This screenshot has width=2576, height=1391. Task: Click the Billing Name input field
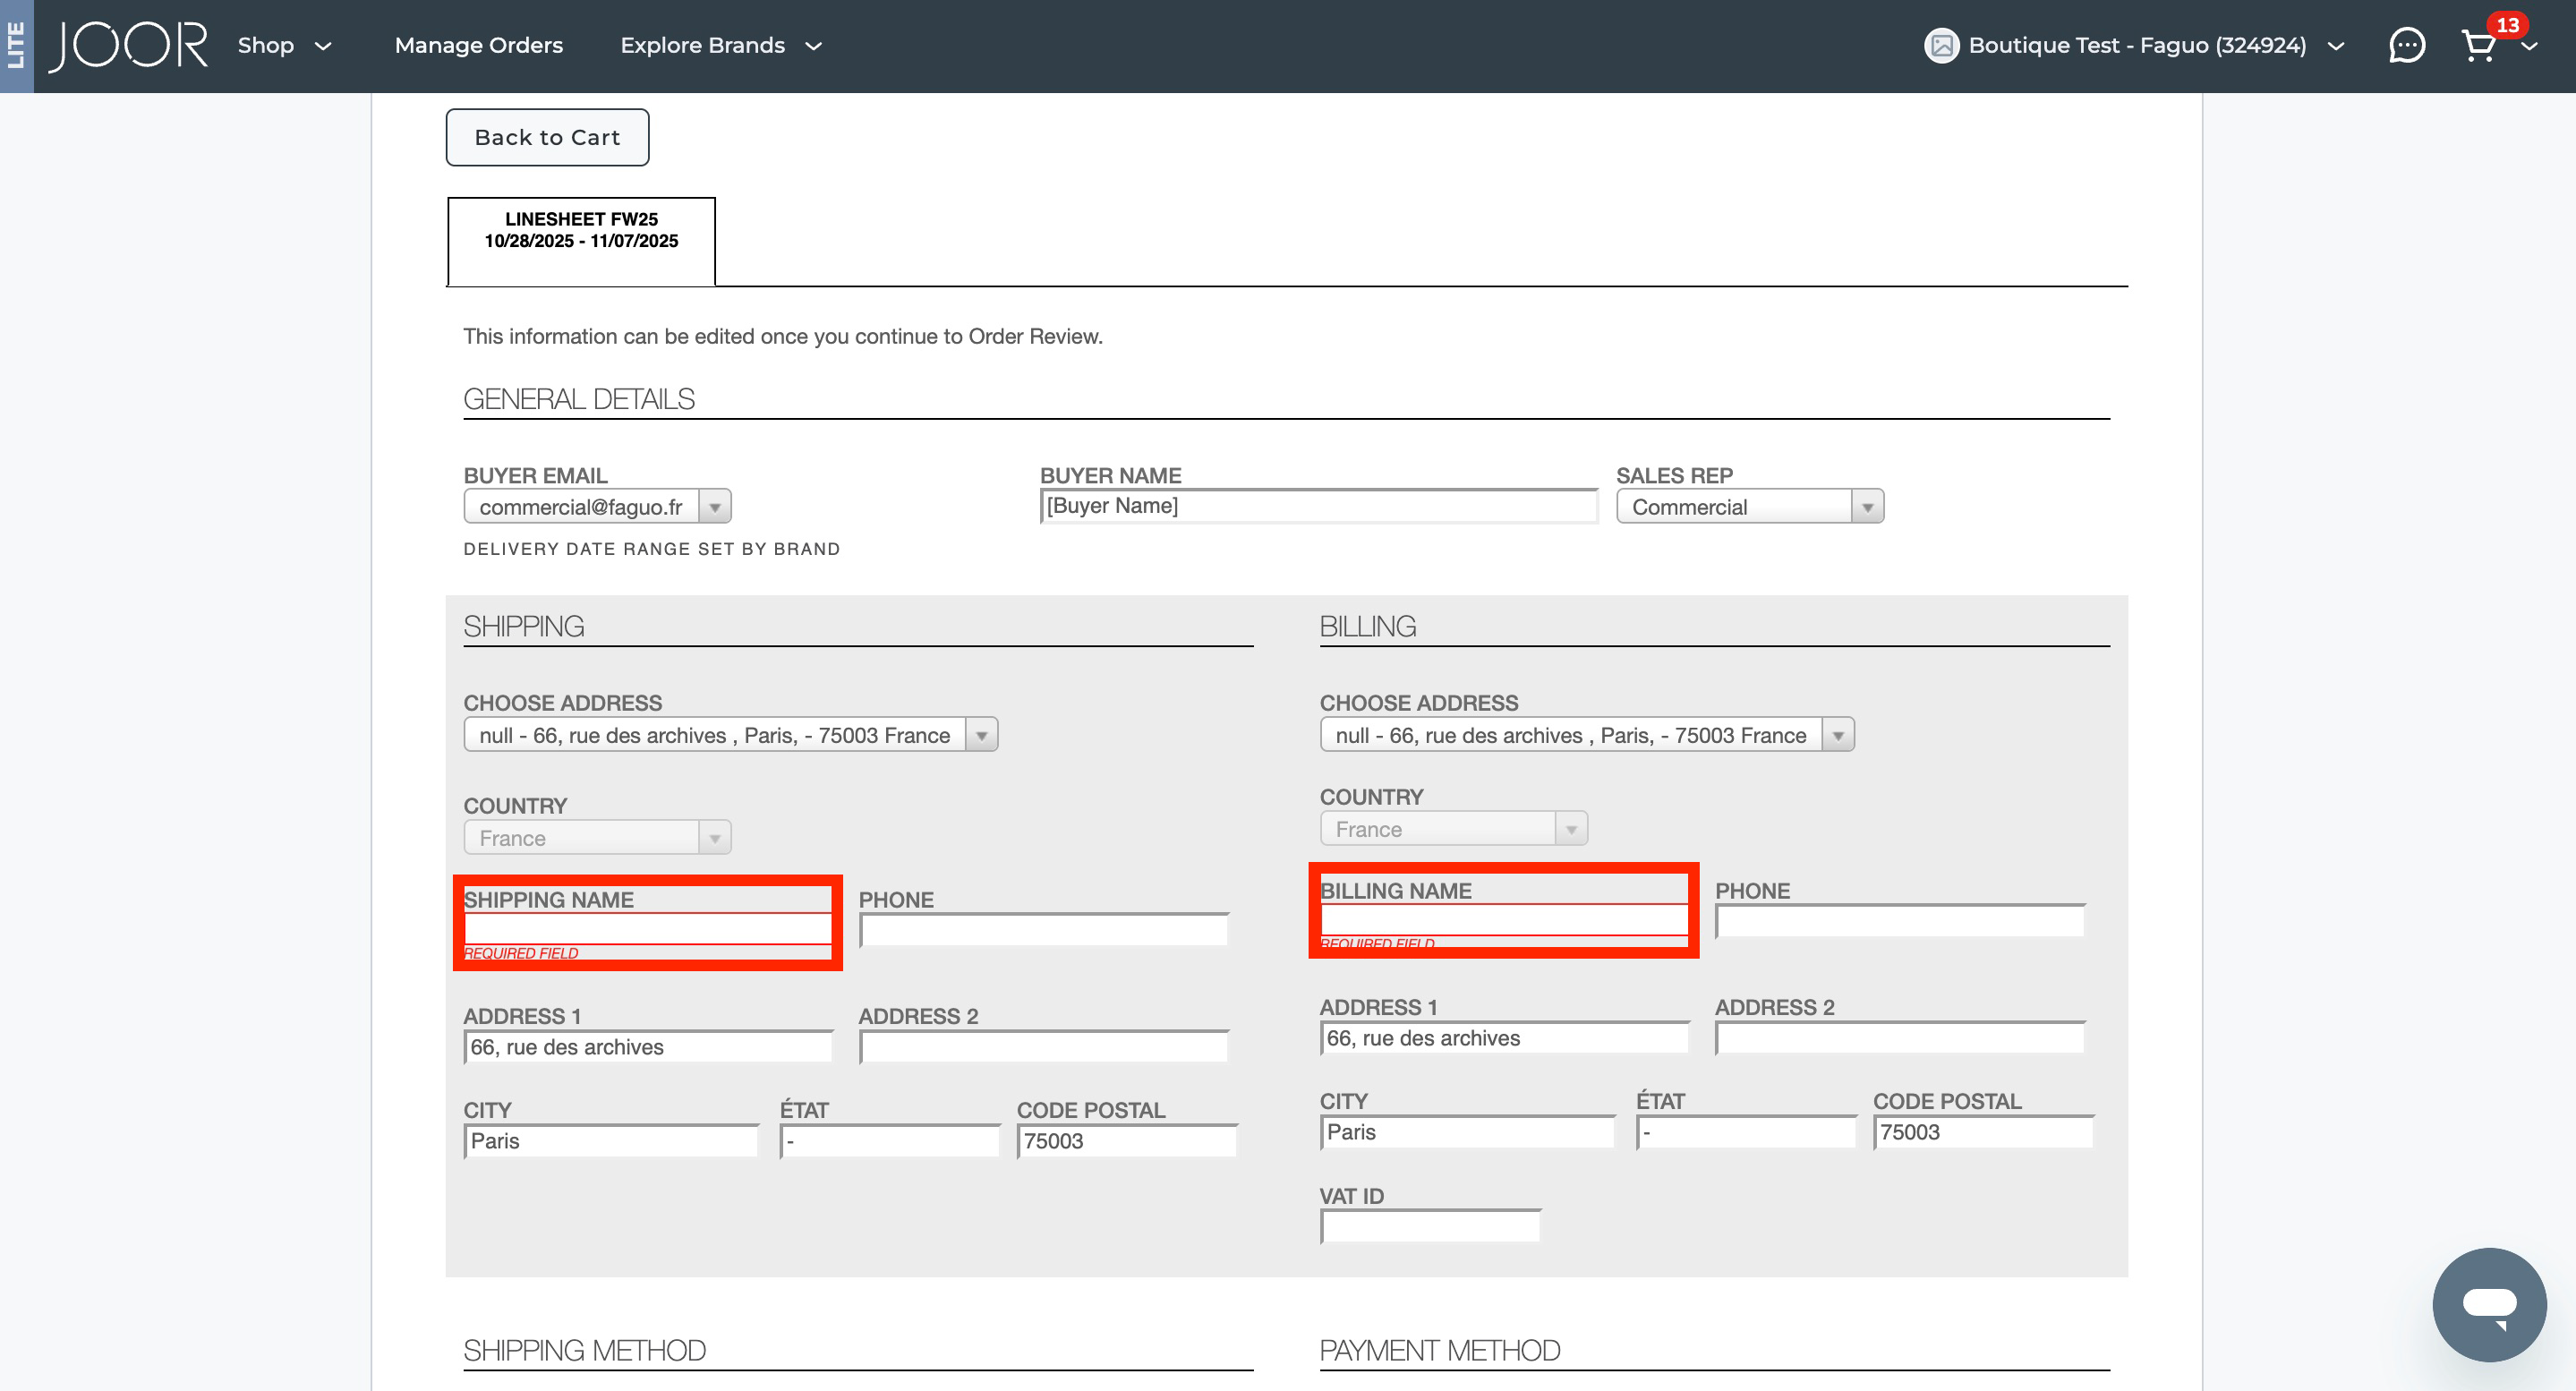pyautogui.click(x=1504, y=920)
